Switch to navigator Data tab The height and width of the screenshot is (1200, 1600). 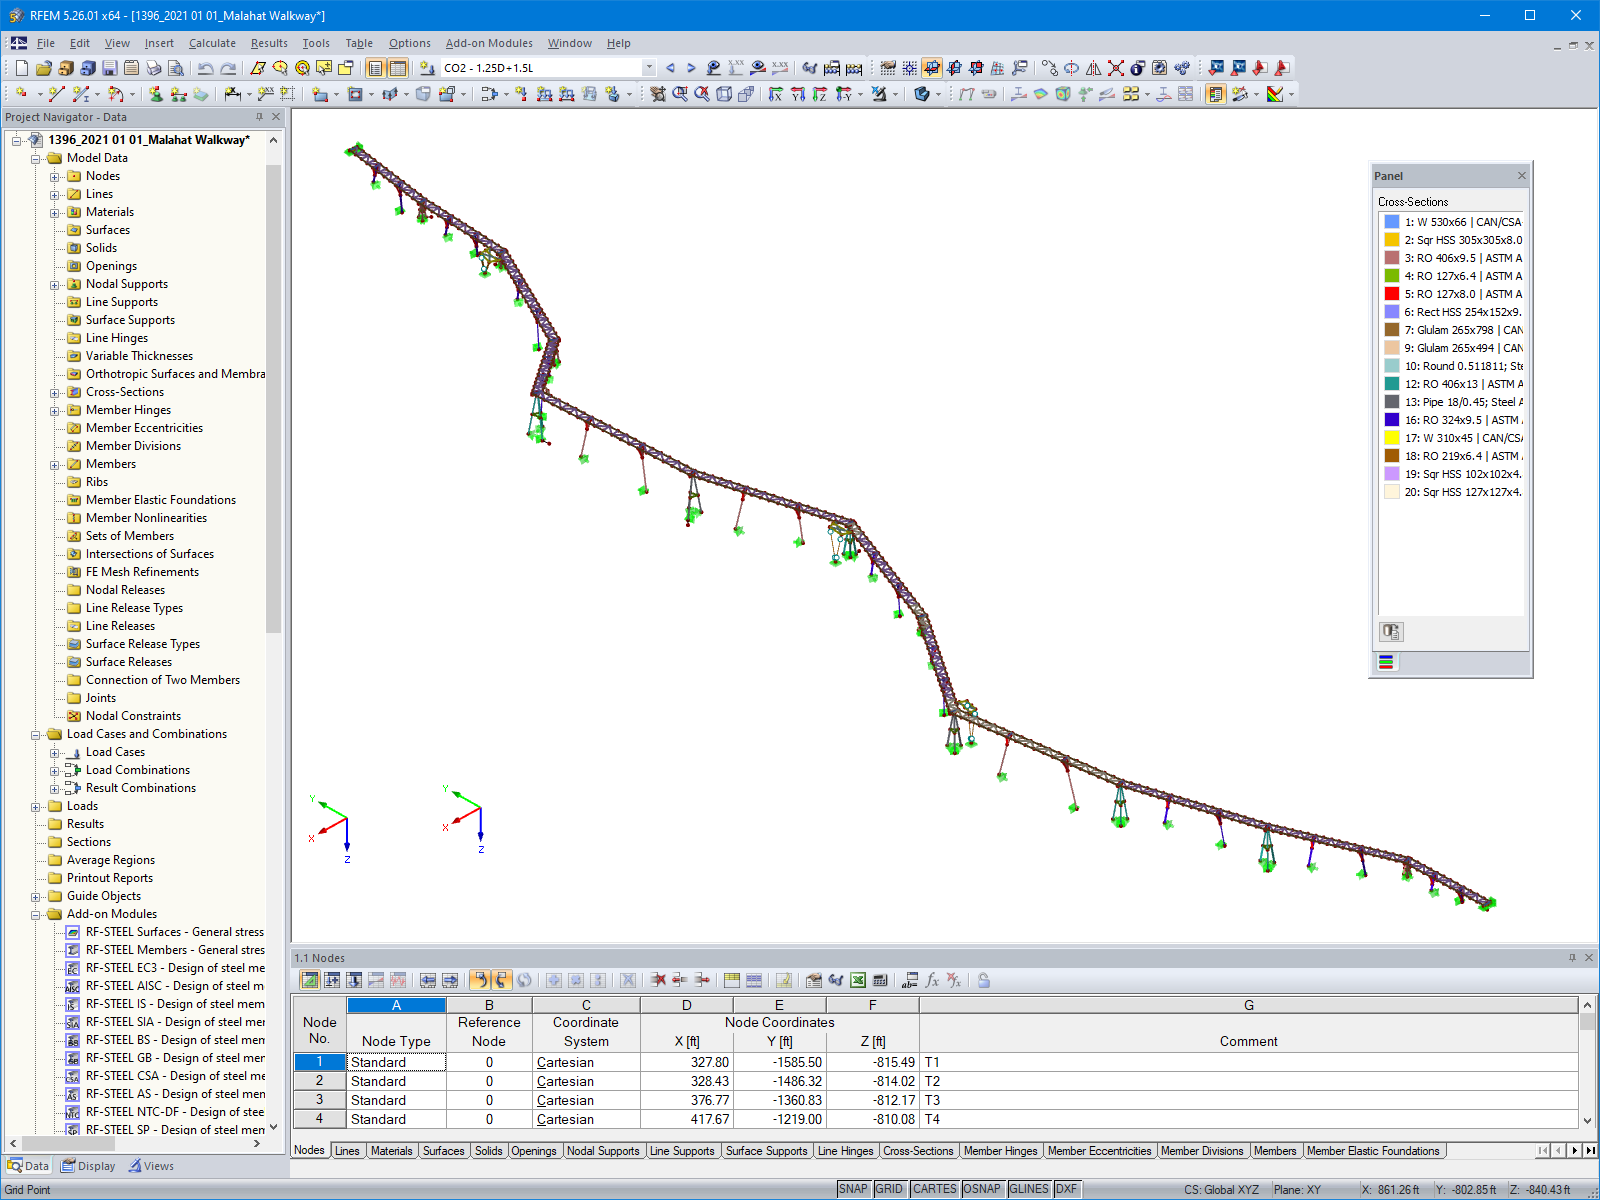28,1166
